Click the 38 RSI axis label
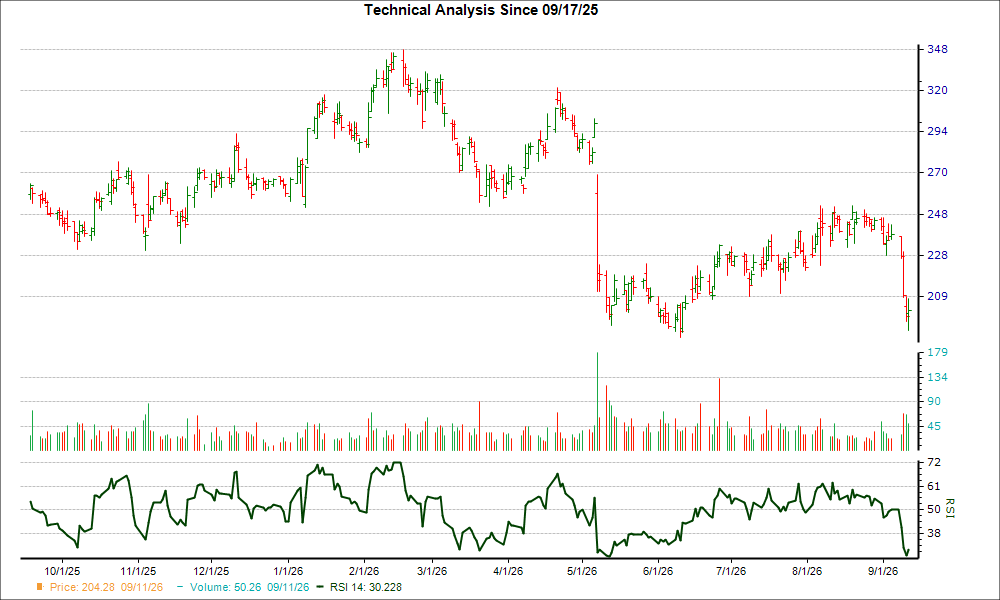1000x600 pixels. (x=934, y=533)
